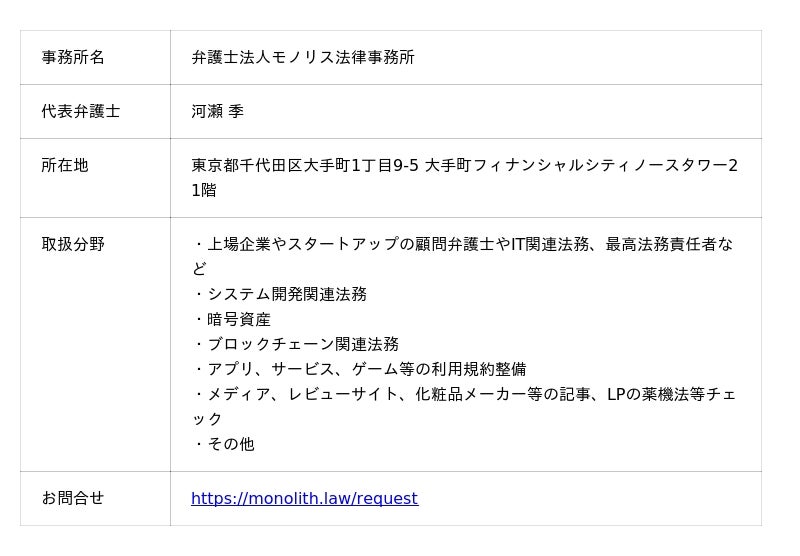This screenshot has width=800, height=556.
Task: Click the 事務所名 row label
Action: click(73, 58)
